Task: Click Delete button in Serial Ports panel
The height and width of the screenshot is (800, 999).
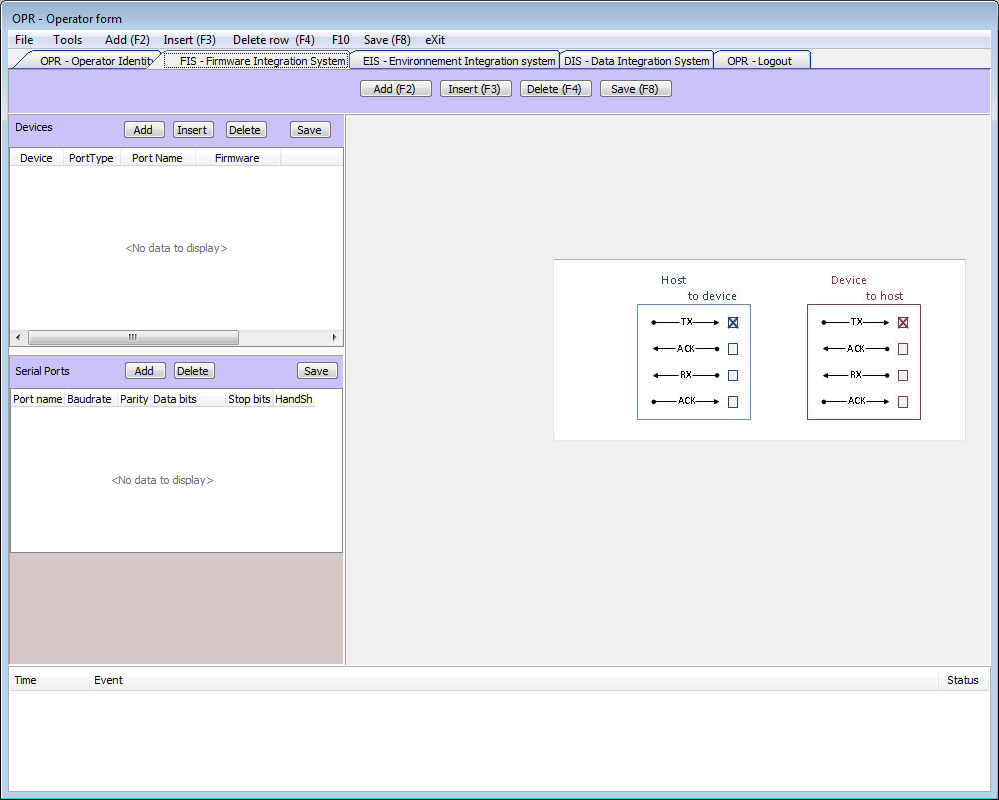Action: [193, 371]
